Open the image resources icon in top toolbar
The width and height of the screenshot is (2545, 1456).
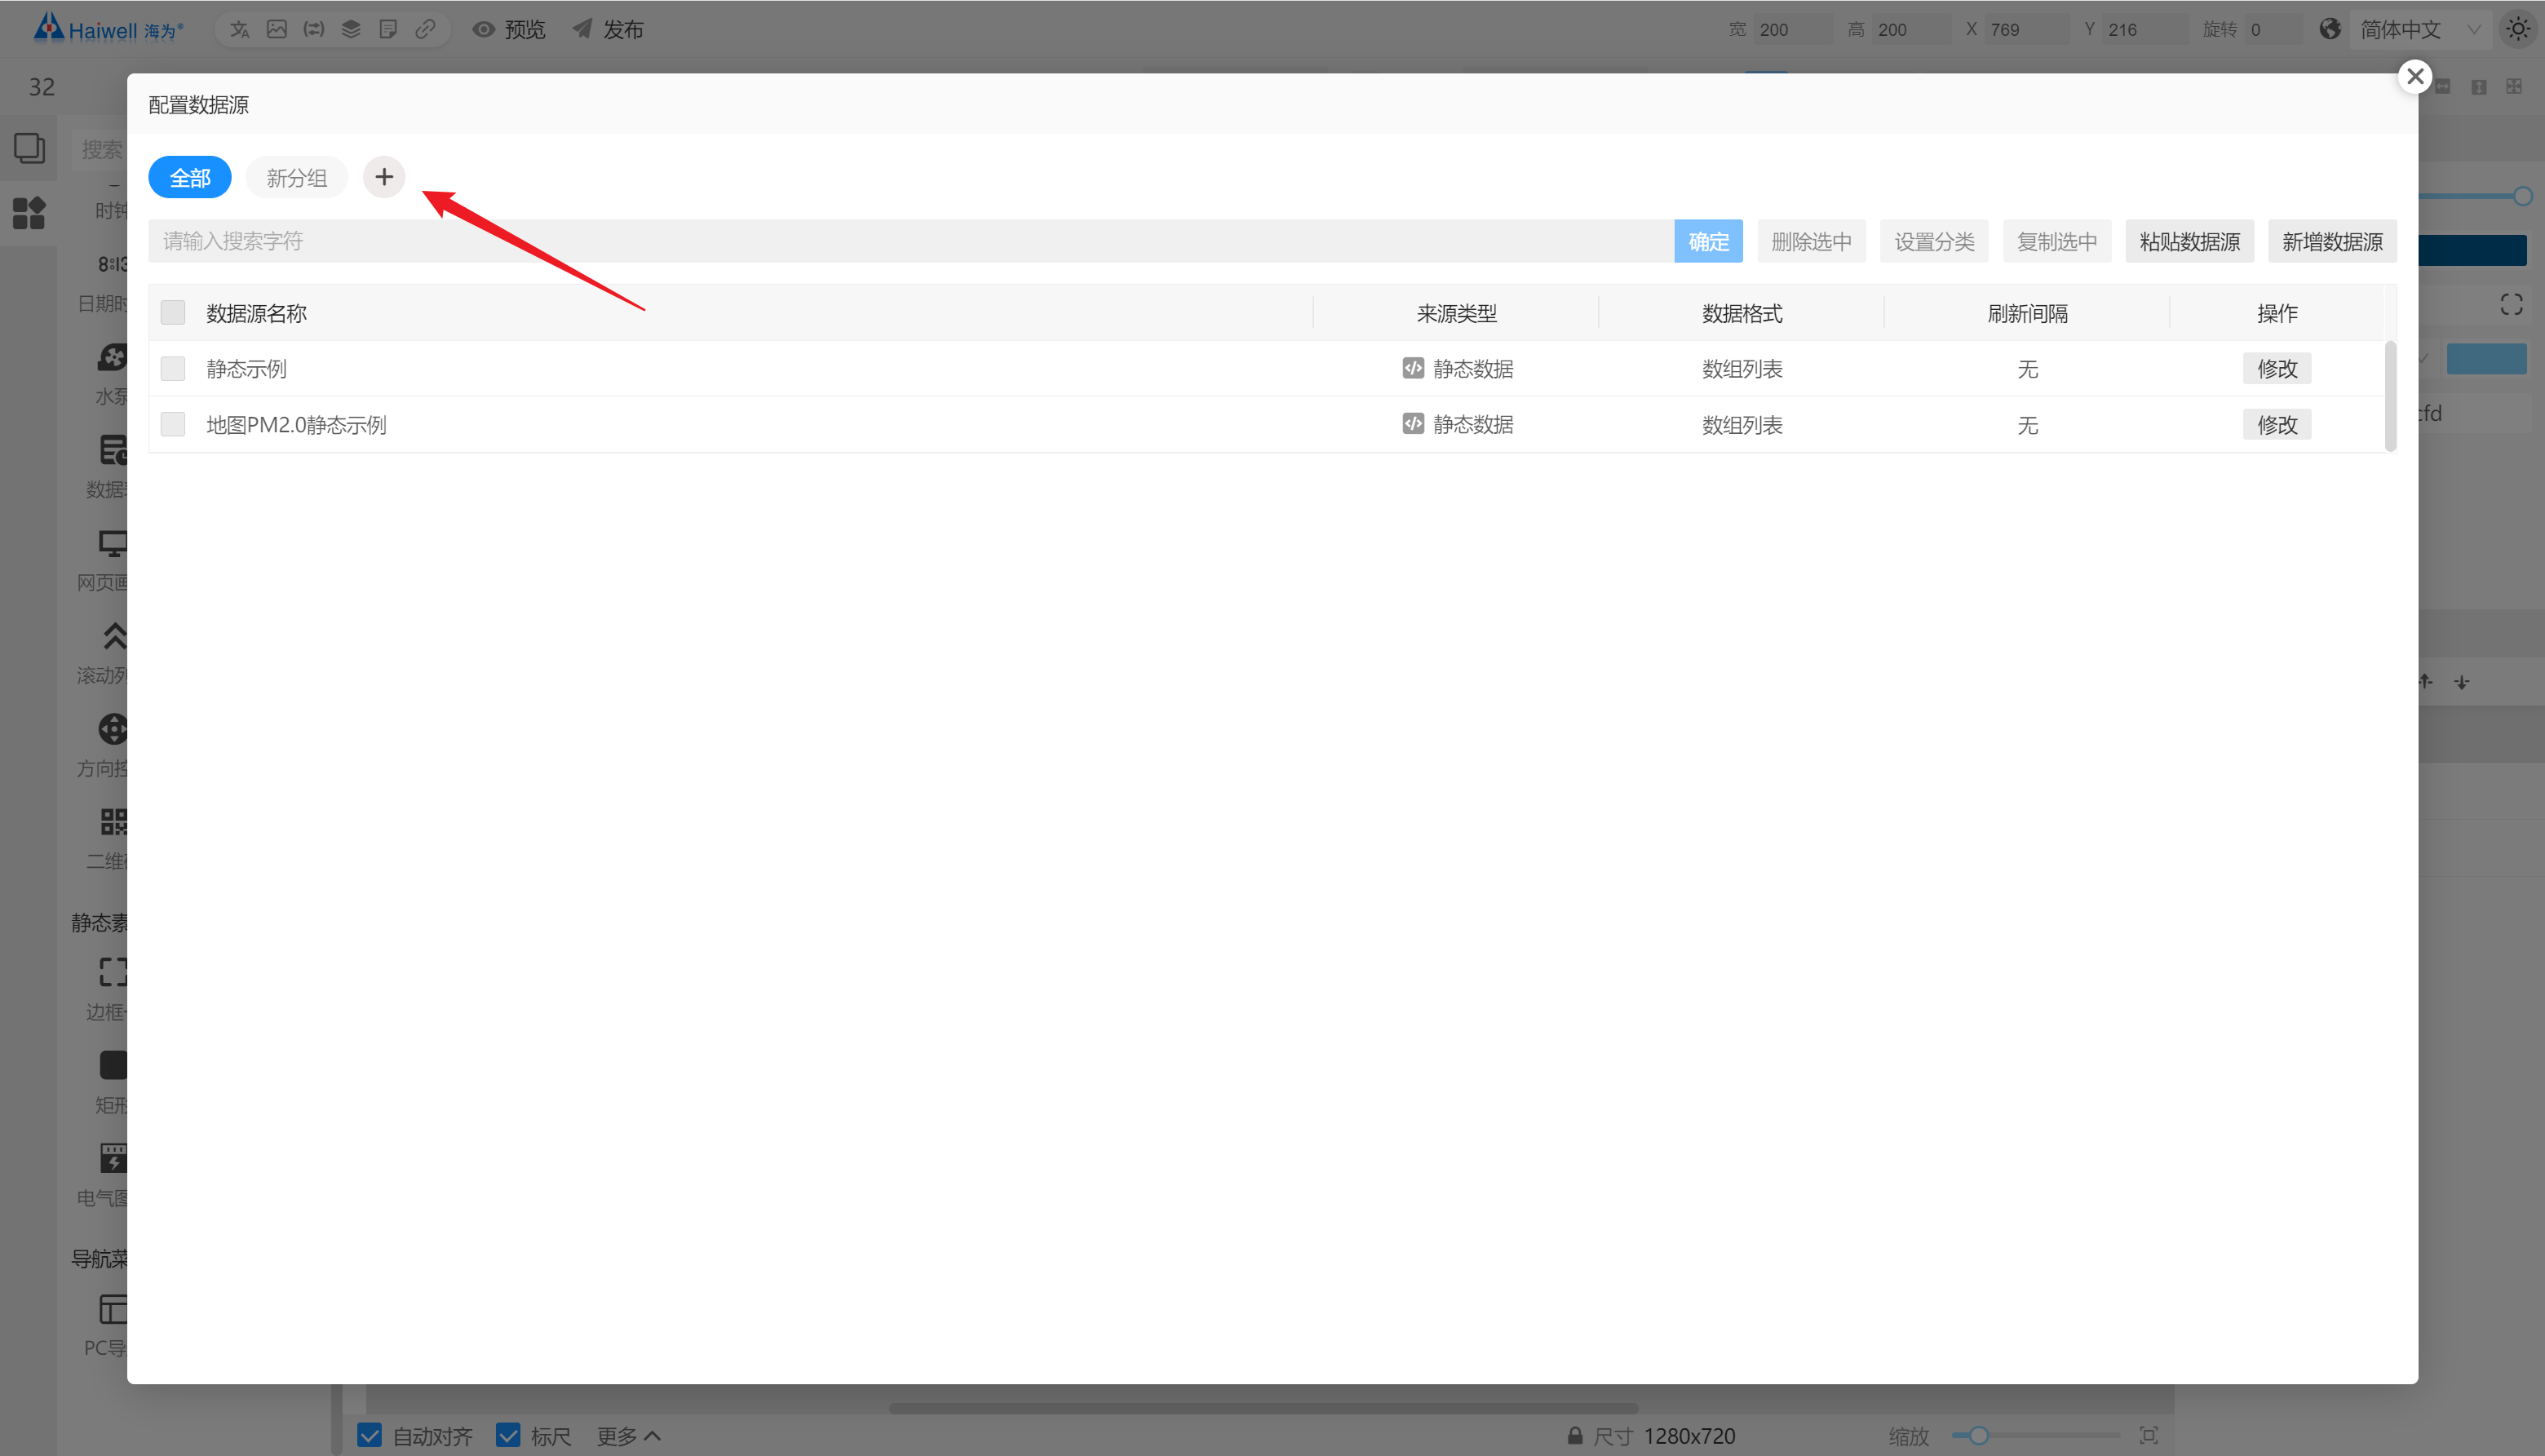(277, 29)
